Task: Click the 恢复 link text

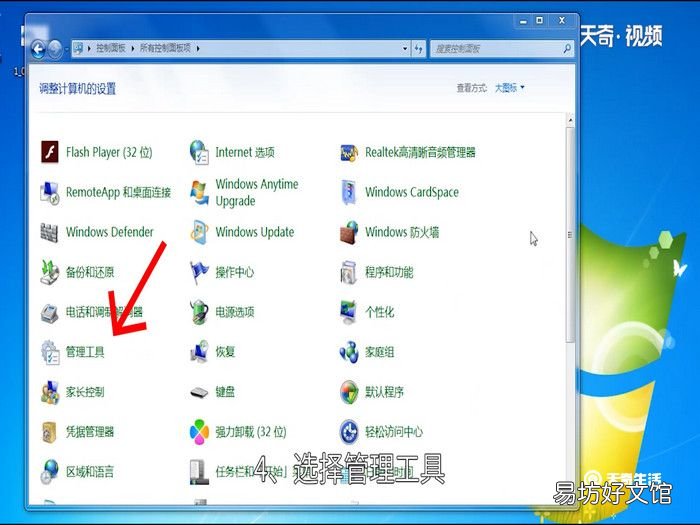Action: [225, 352]
